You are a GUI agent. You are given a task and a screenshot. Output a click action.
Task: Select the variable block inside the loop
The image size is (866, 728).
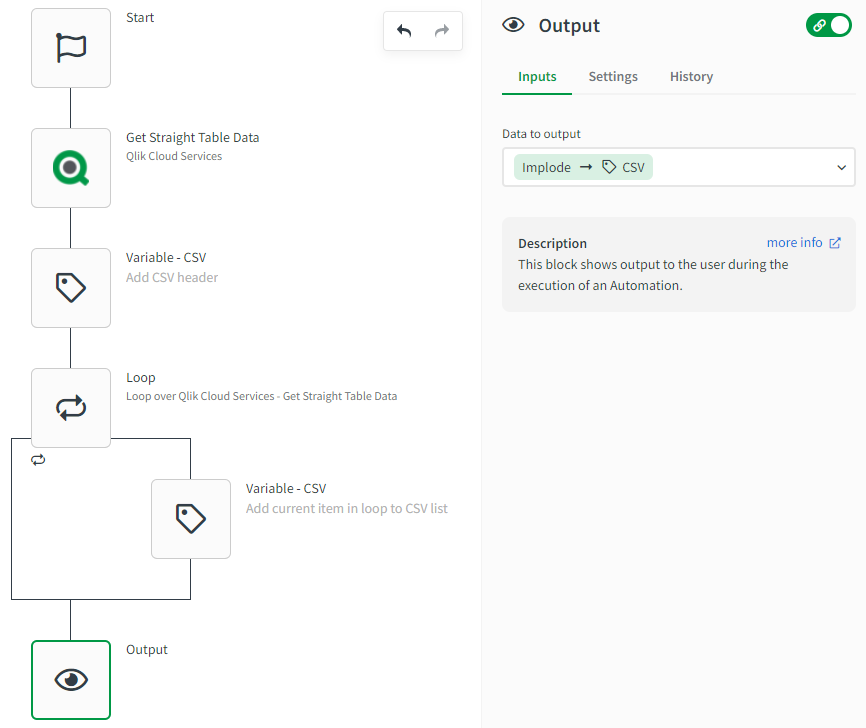(x=191, y=518)
